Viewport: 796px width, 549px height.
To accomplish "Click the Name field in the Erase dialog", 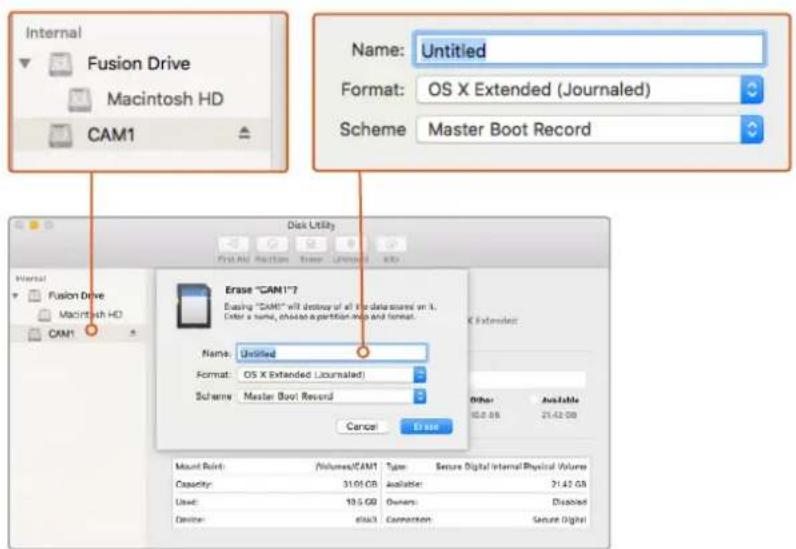I will (x=332, y=353).
